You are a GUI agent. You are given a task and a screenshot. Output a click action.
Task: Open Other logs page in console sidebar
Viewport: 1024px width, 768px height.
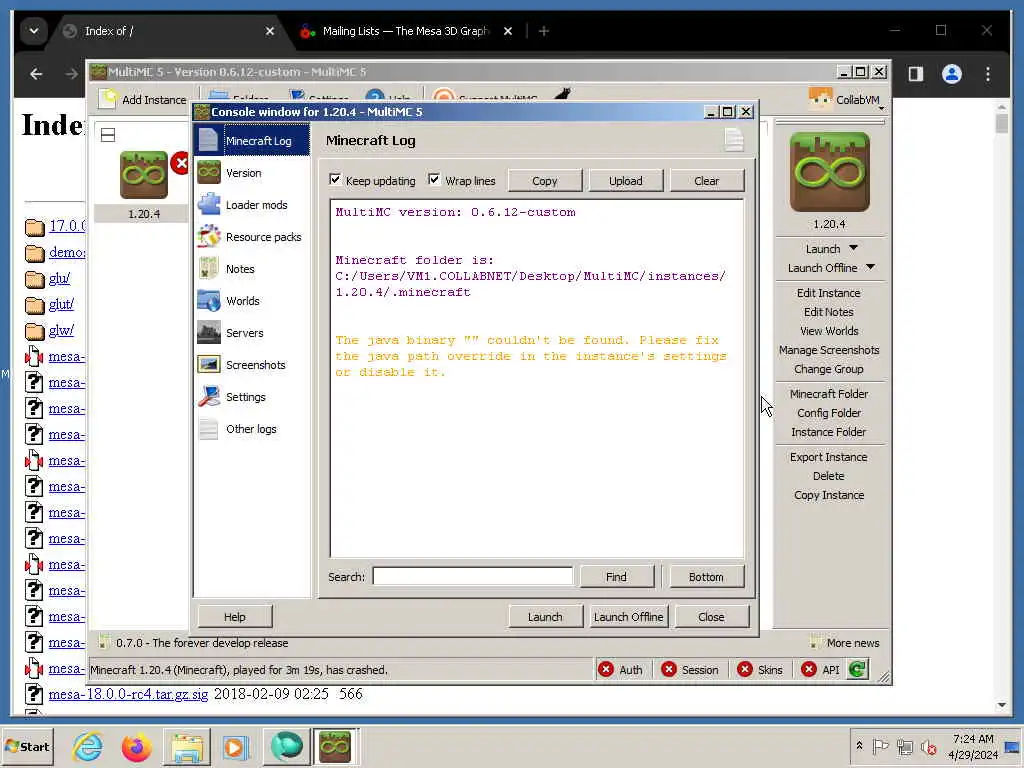click(252, 429)
